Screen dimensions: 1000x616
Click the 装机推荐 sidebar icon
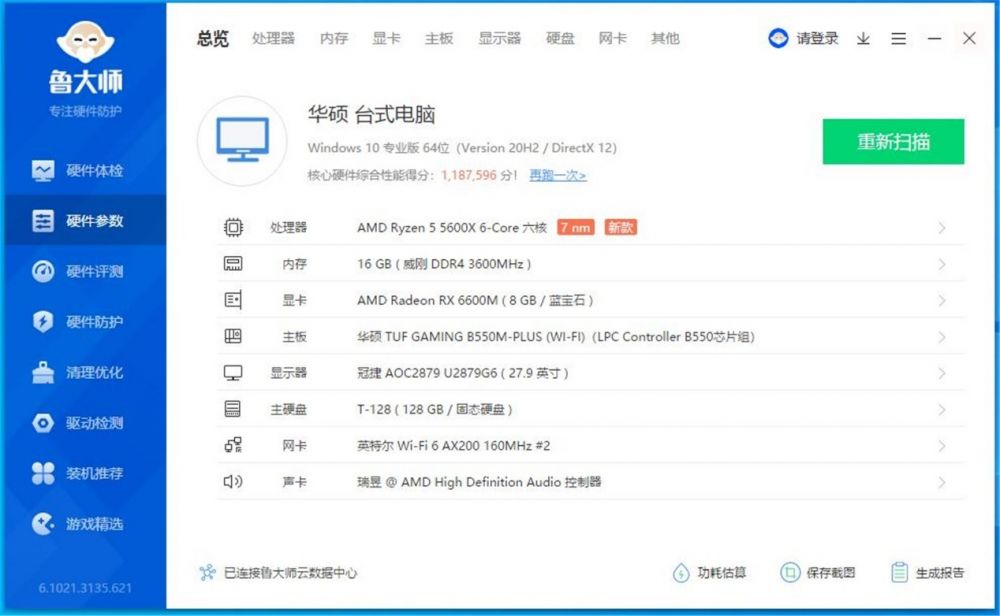(x=43, y=473)
